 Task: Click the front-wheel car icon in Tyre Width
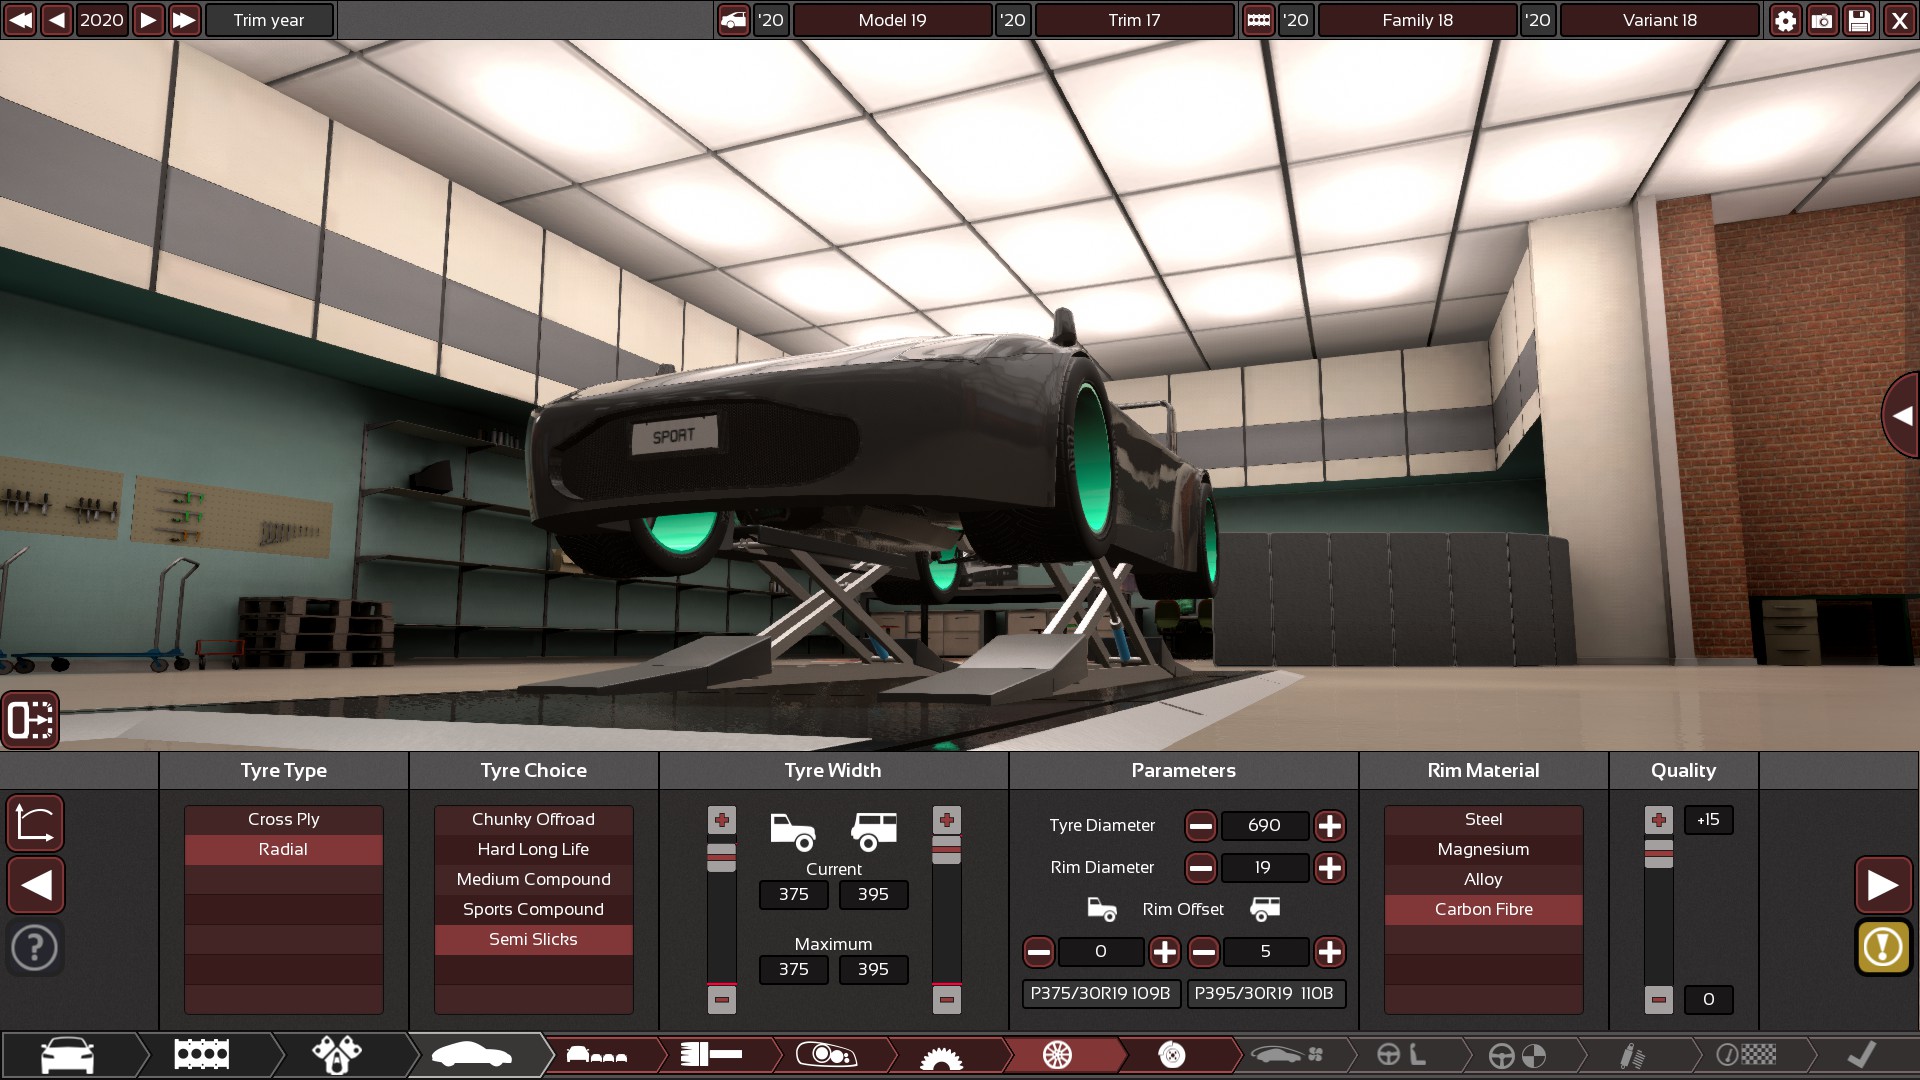click(x=793, y=830)
